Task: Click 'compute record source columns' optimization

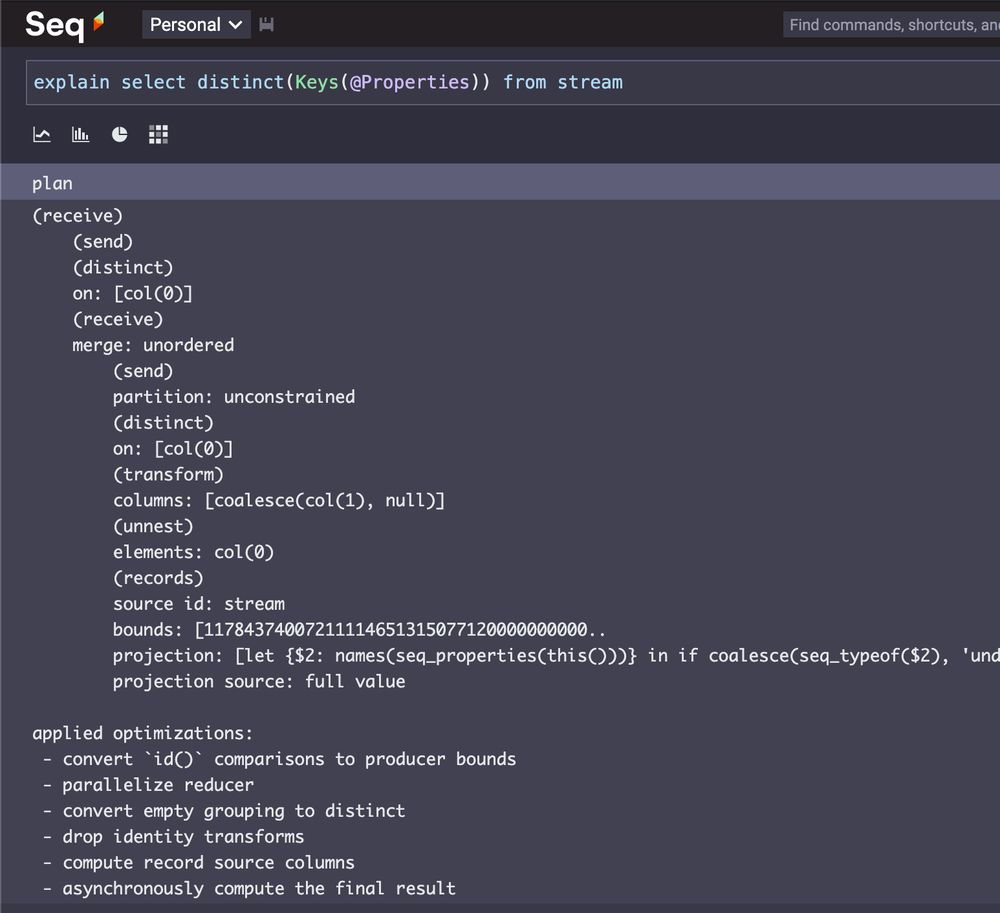Action: point(209,863)
